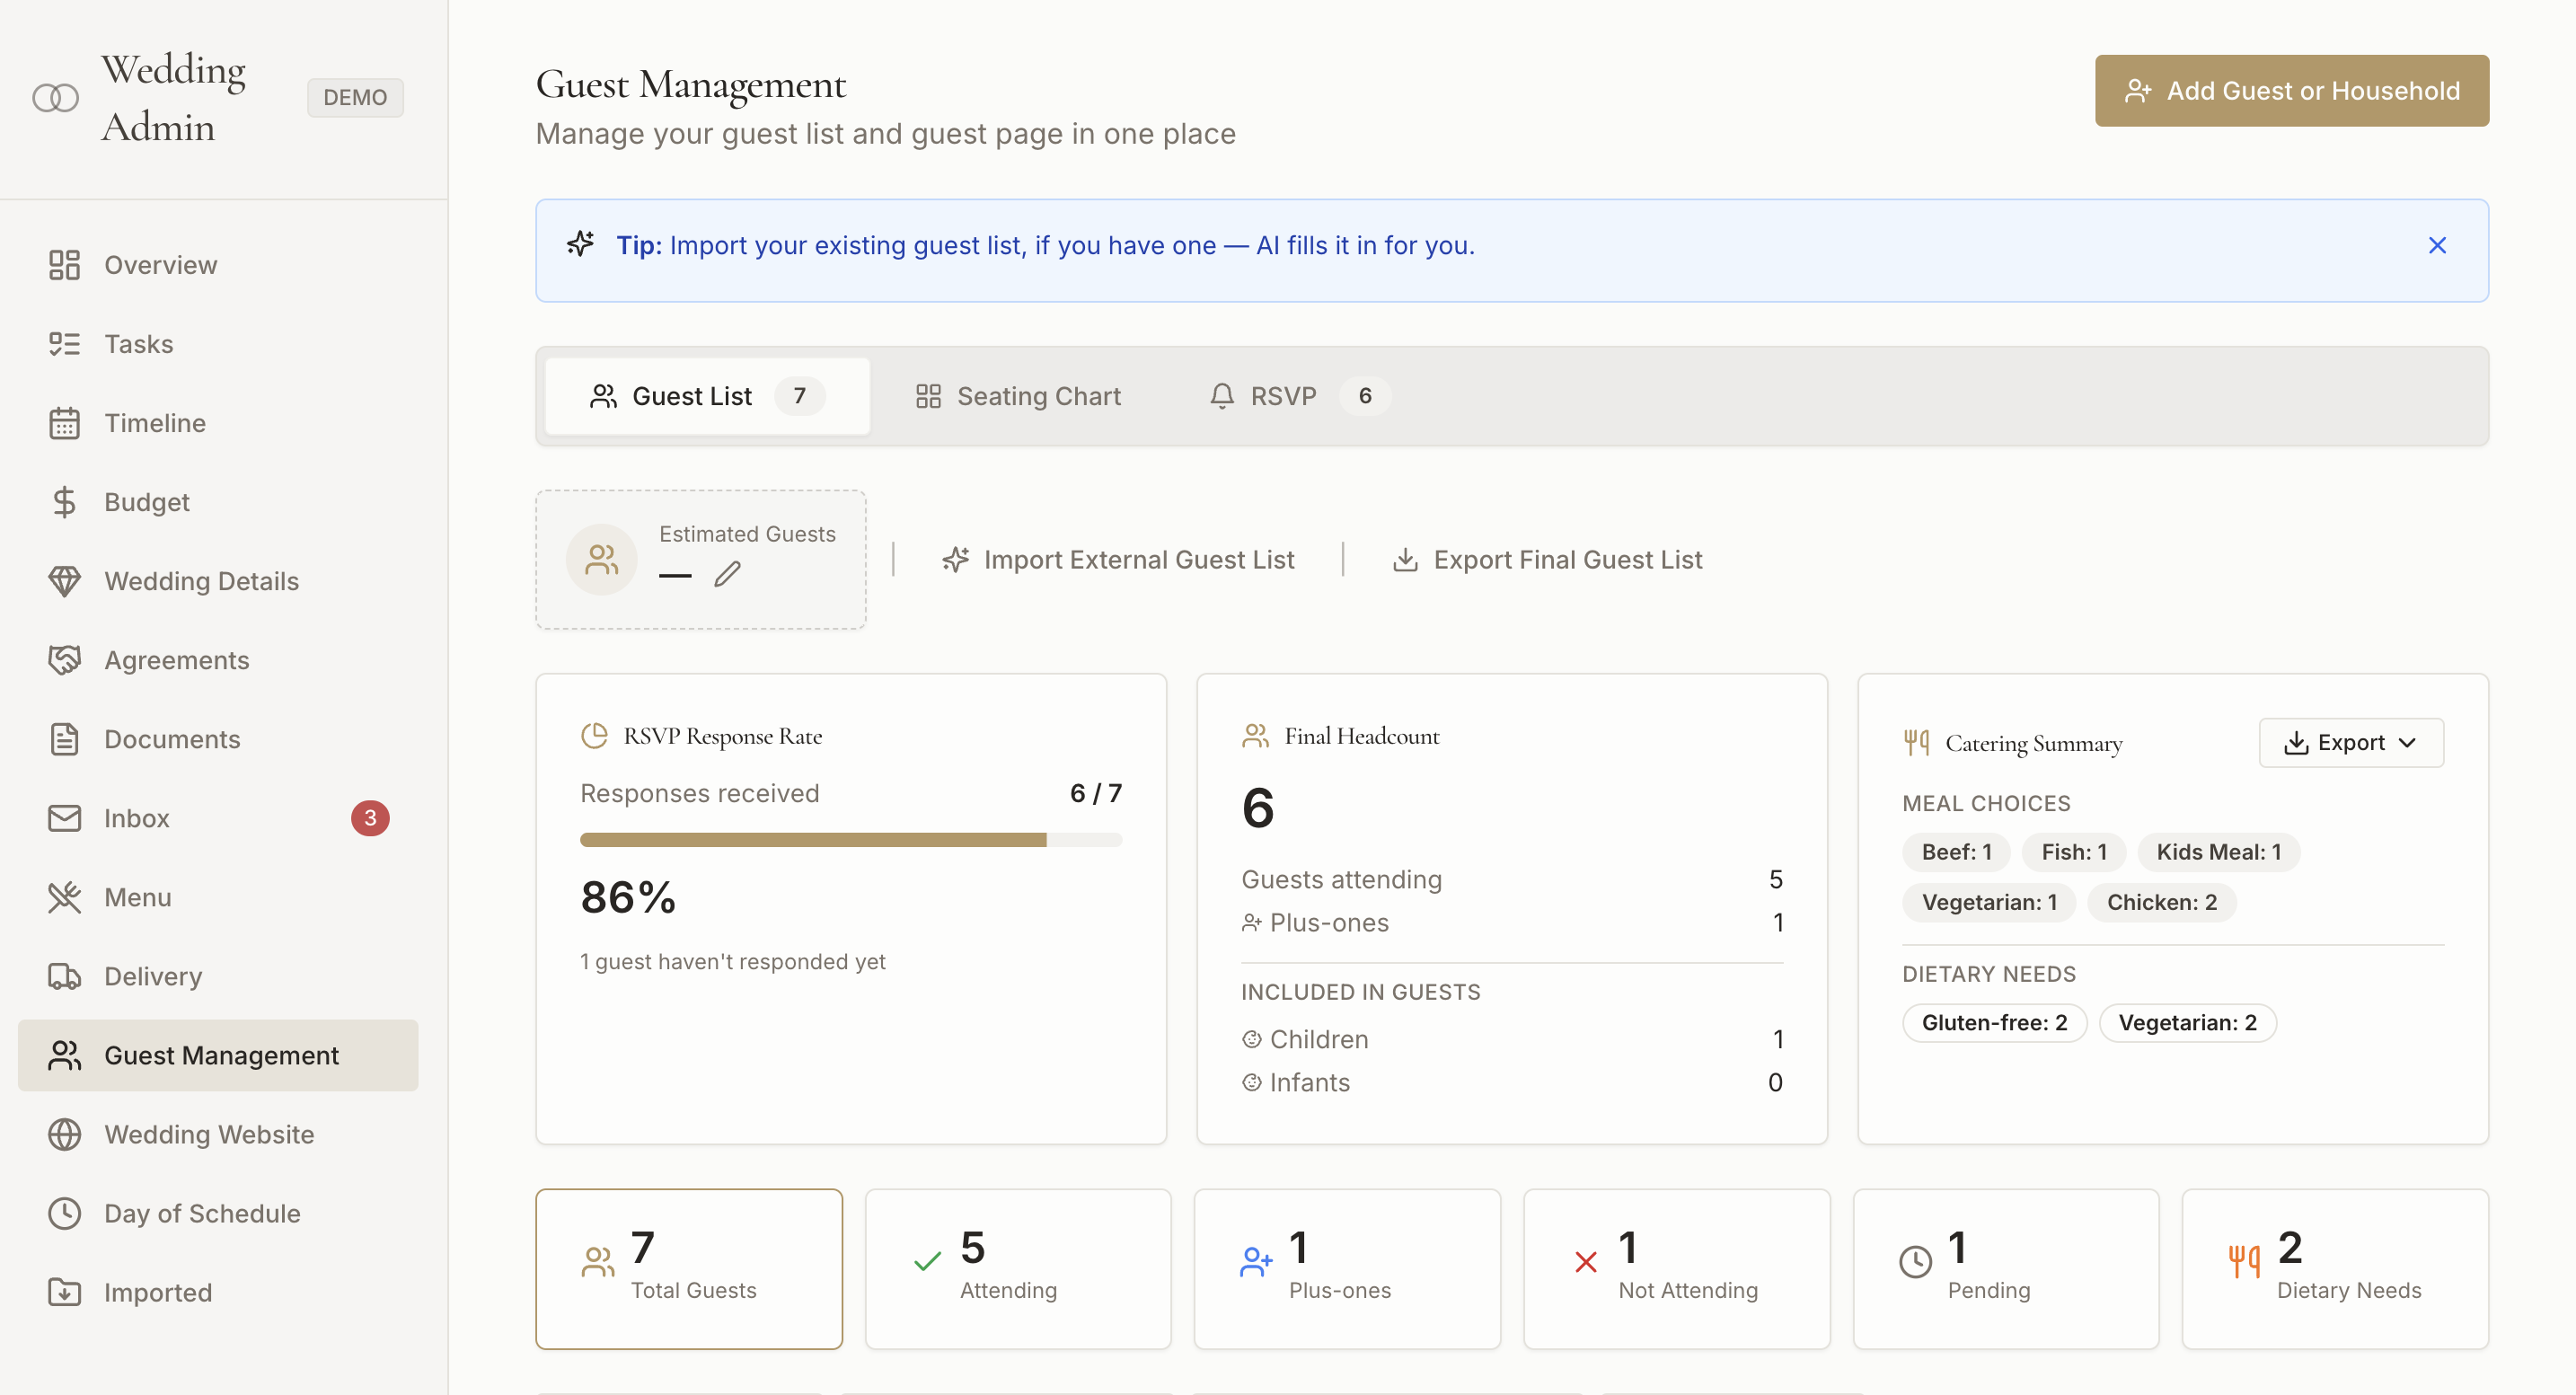
Task: Open the Export dropdown in Catering Summary
Action: click(x=2350, y=742)
